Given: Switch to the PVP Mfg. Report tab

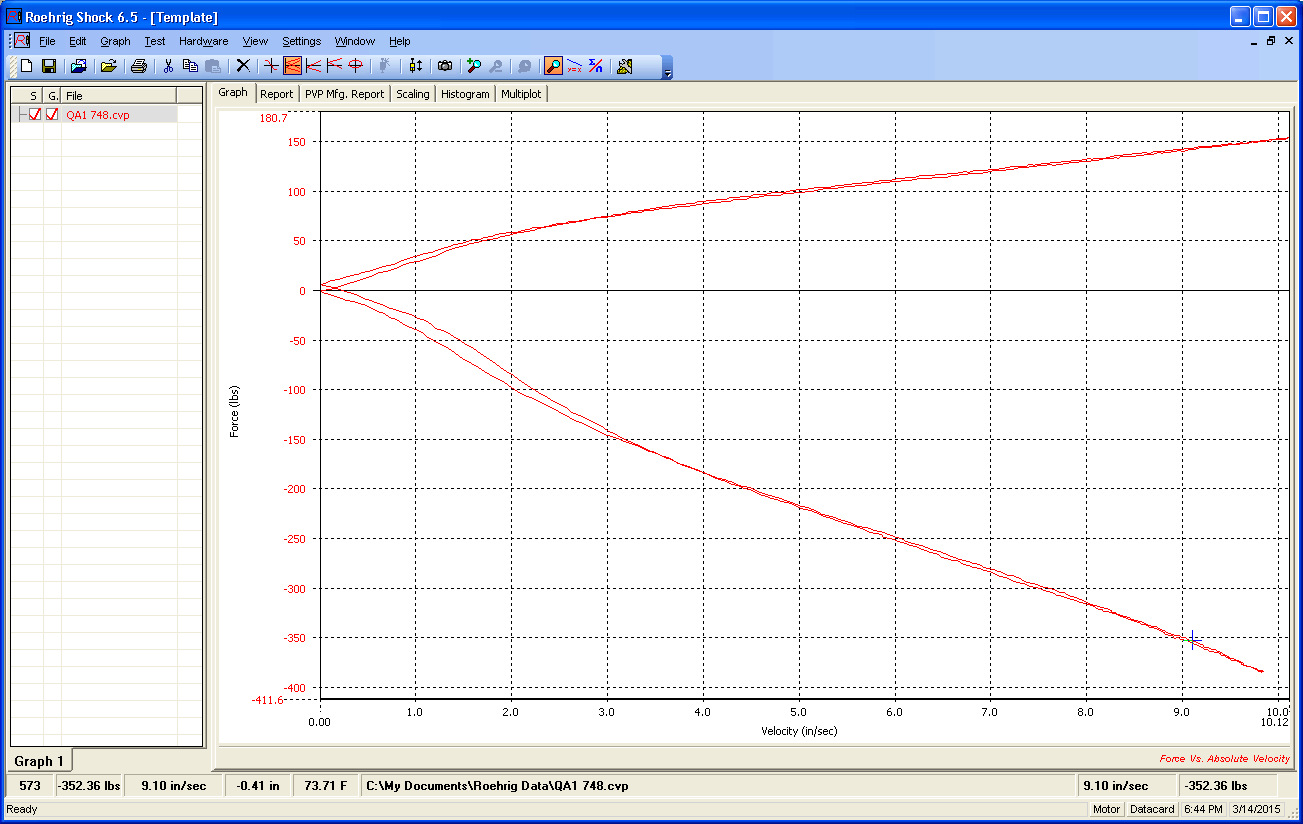Looking at the screenshot, I should [x=344, y=94].
